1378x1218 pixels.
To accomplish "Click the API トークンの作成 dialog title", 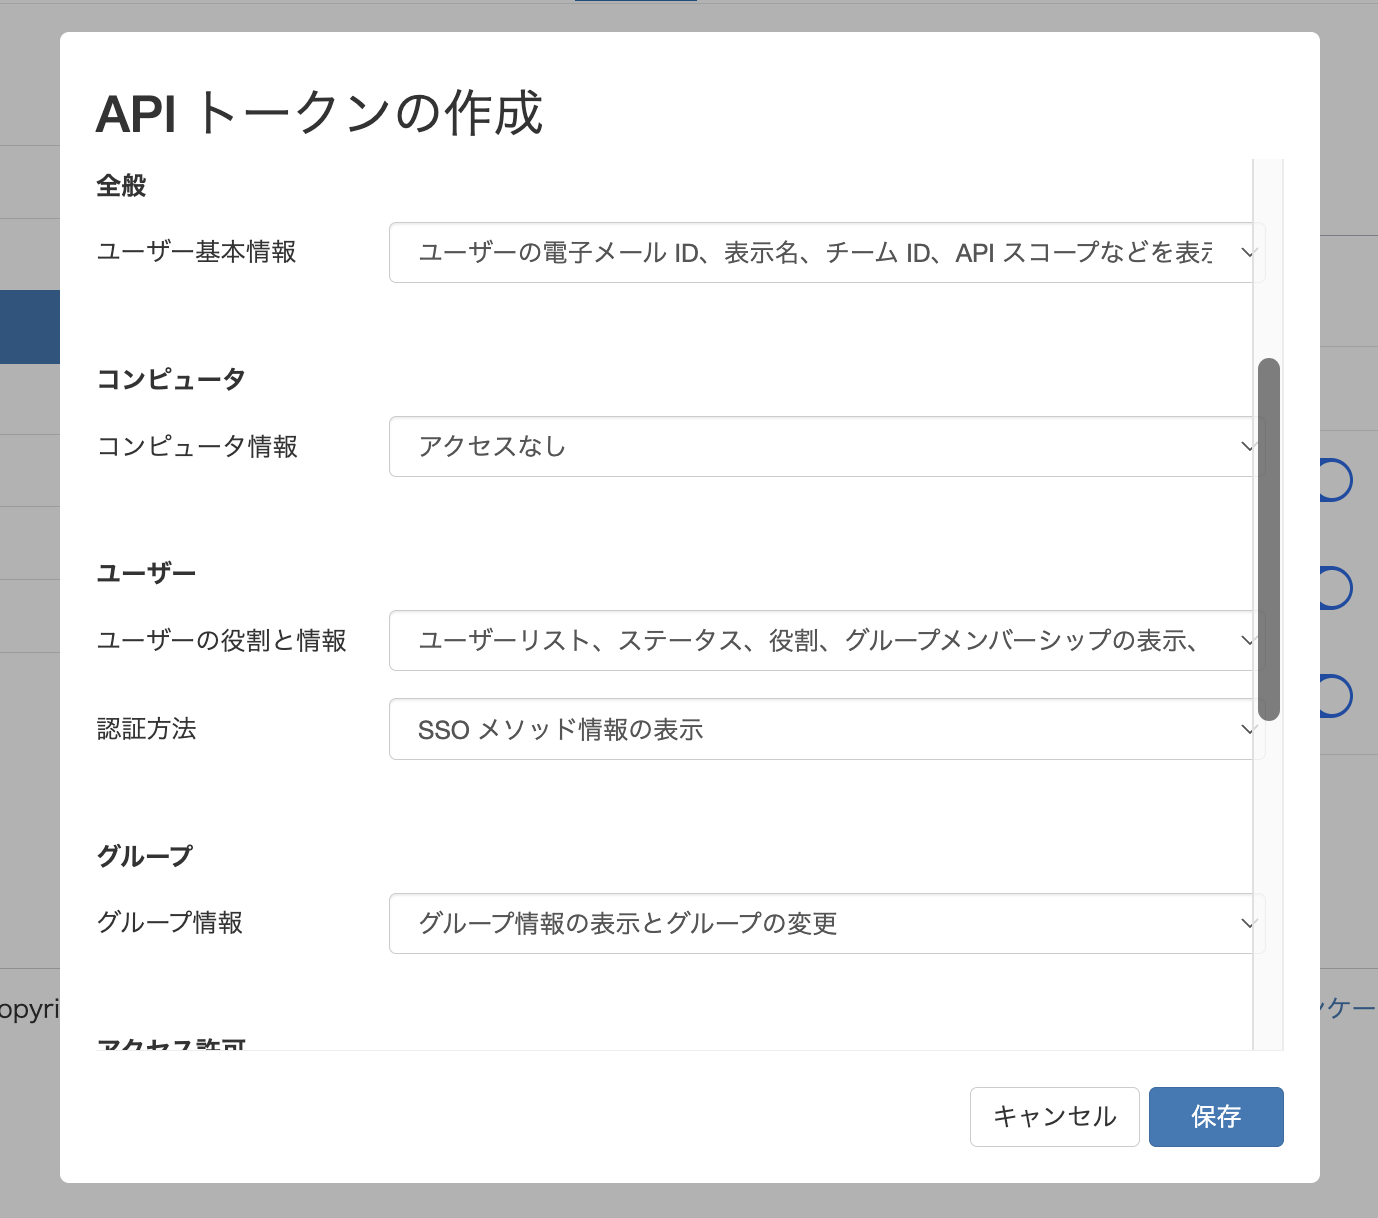I will pos(319,113).
